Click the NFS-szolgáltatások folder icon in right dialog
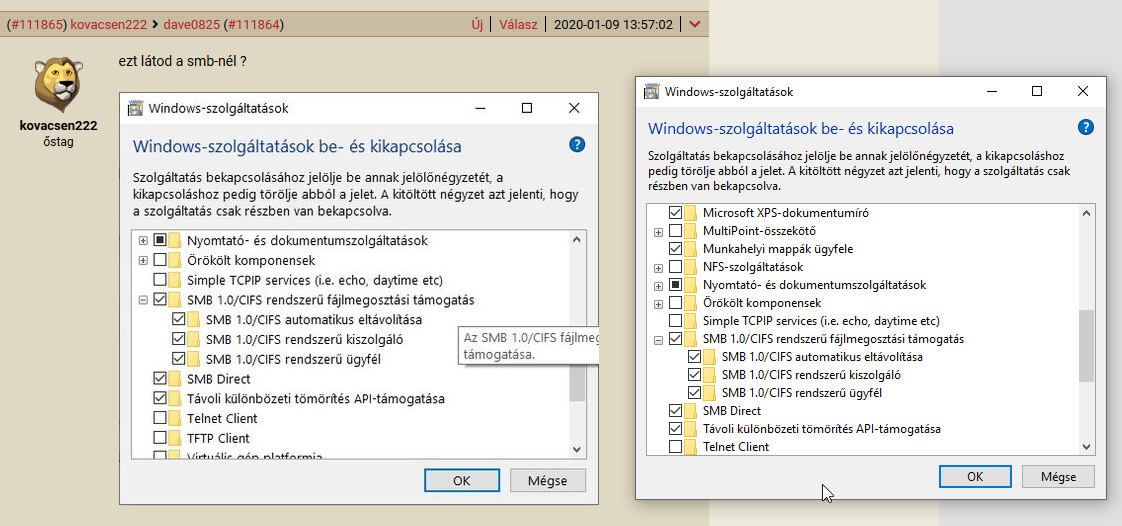Image resolution: width=1122 pixels, height=526 pixels. tap(690, 267)
